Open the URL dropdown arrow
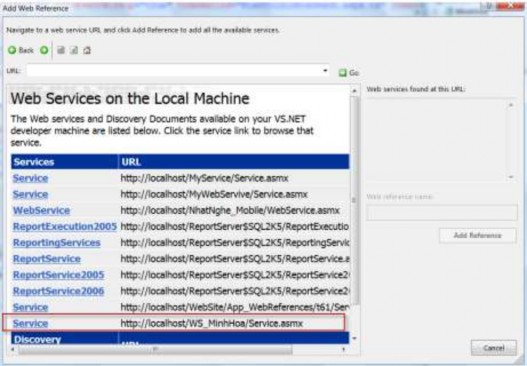Viewport: 527px width, 366px height. pyautogui.click(x=325, y=71)
